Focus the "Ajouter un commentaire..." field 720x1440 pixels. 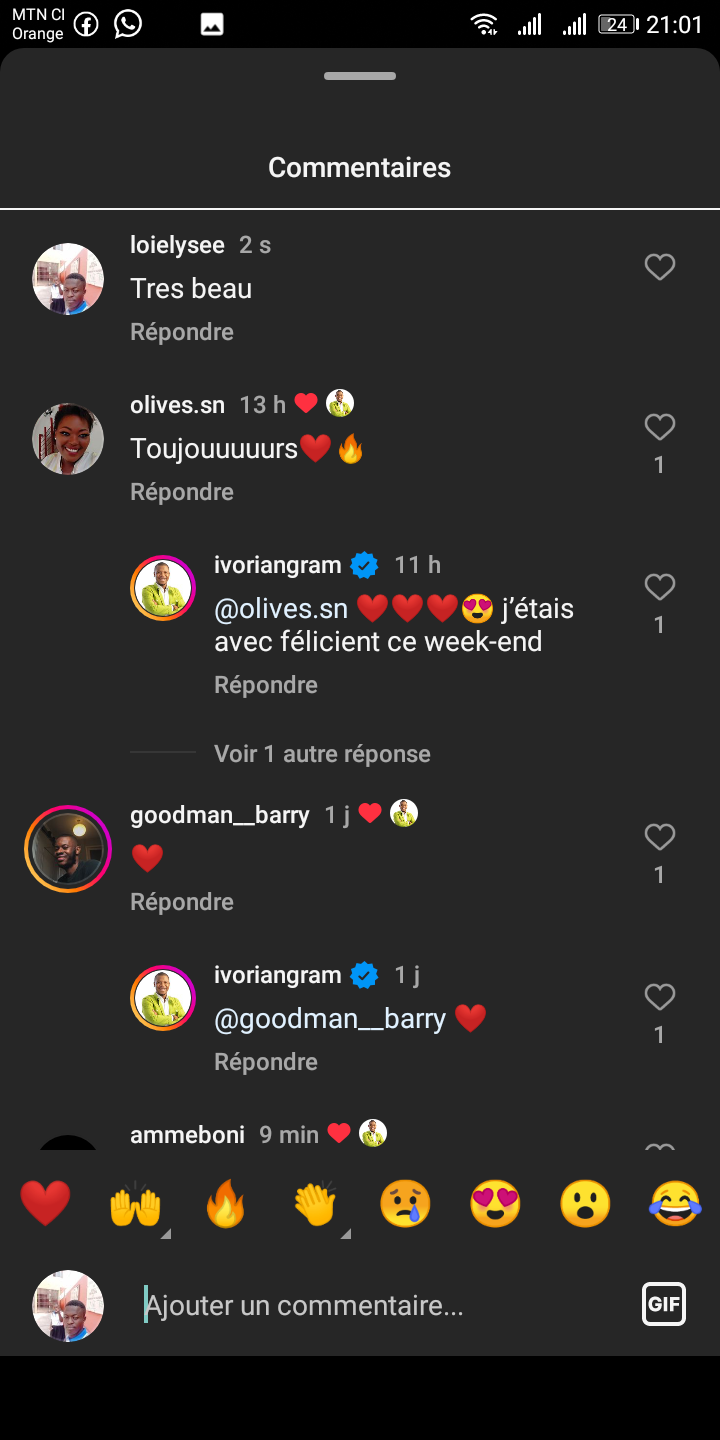pos(380,1305)
